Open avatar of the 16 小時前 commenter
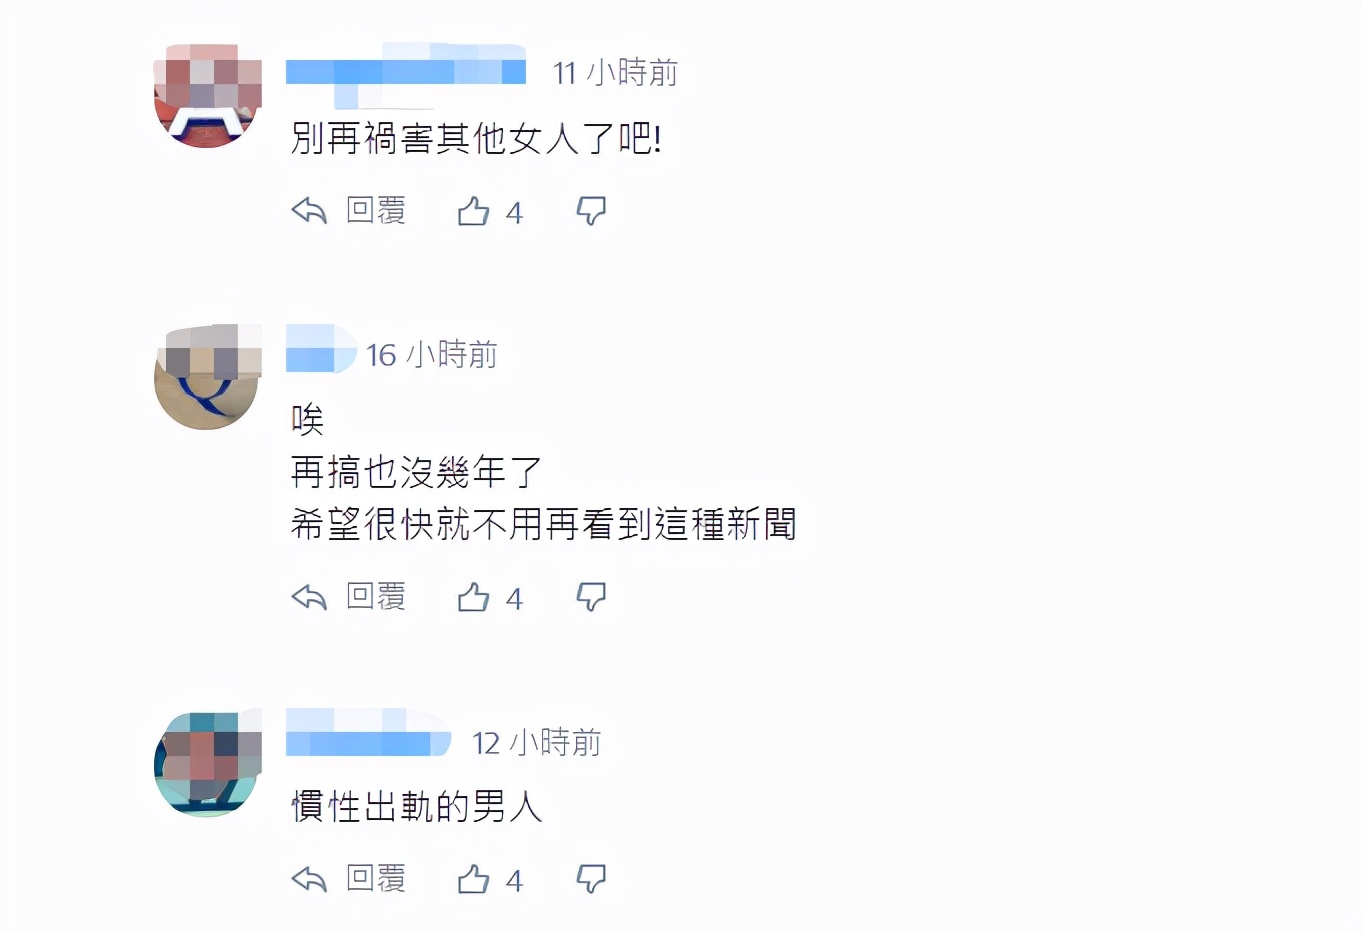1362x932 pixels. click(208, 377)
